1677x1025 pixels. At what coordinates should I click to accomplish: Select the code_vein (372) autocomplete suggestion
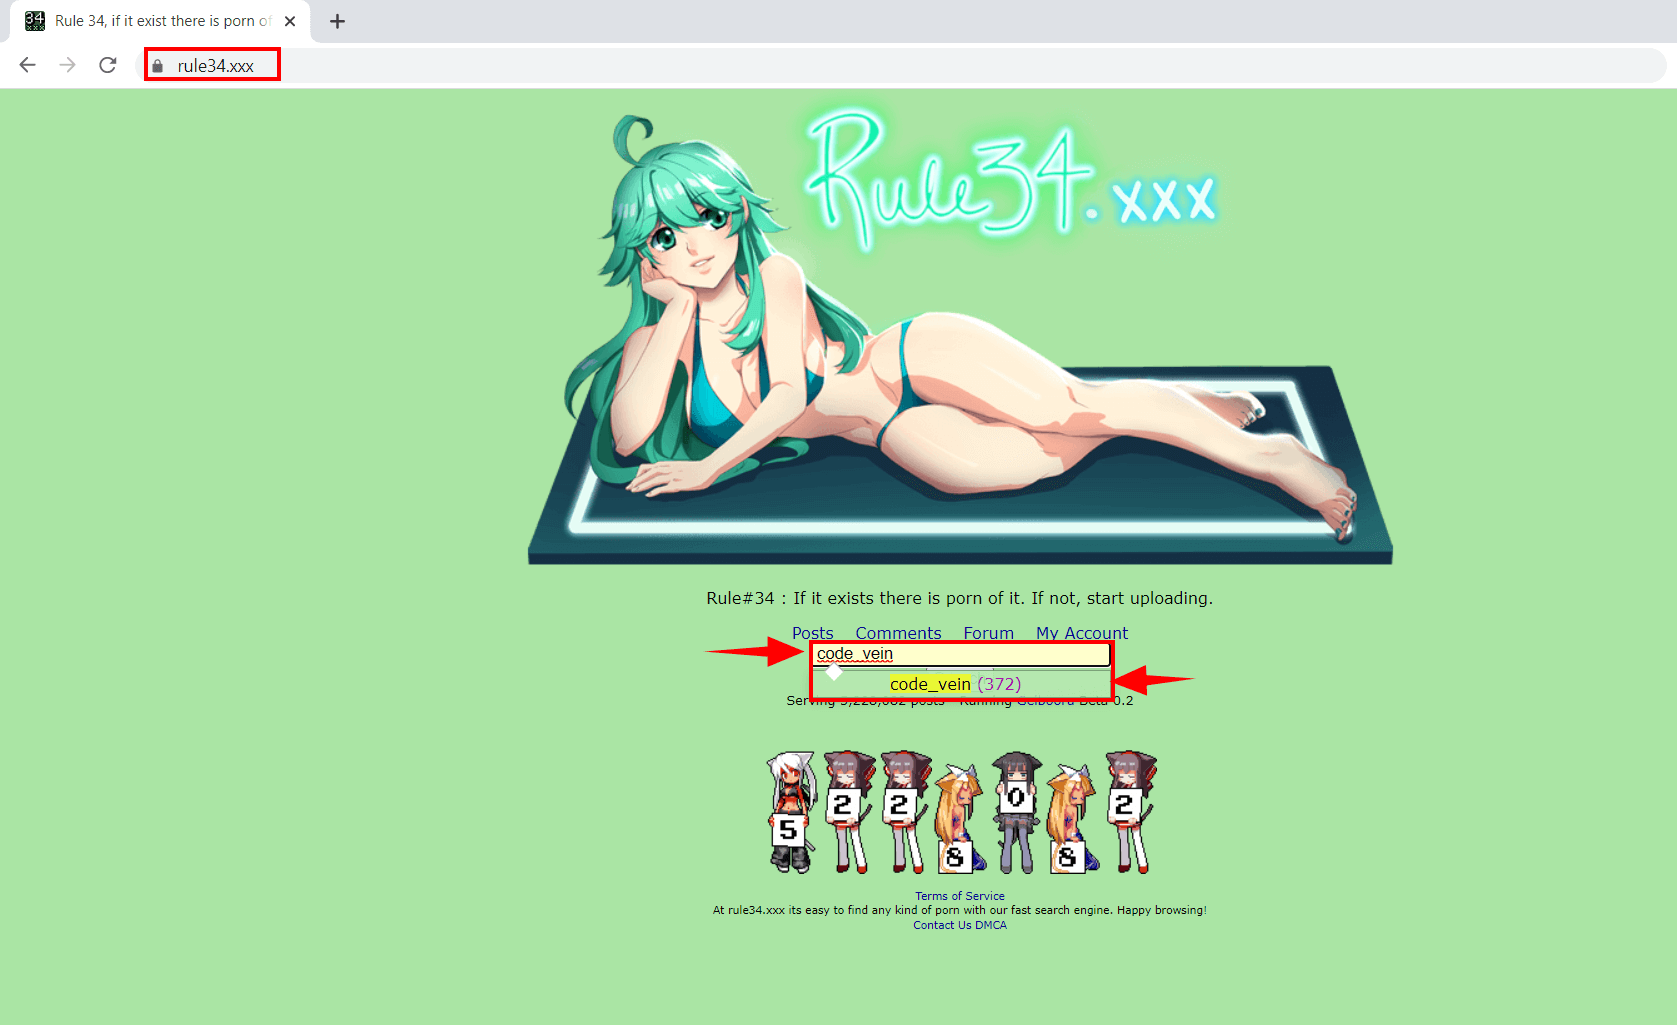955,684
